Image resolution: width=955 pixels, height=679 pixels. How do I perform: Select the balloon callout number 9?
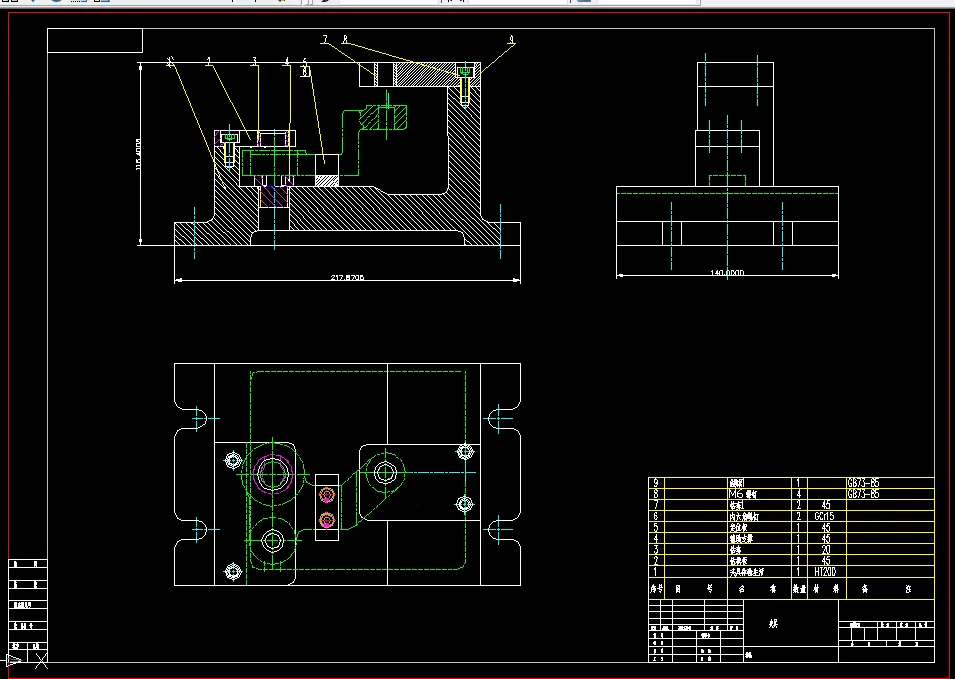pyautogui.click(x=512, y=40)
